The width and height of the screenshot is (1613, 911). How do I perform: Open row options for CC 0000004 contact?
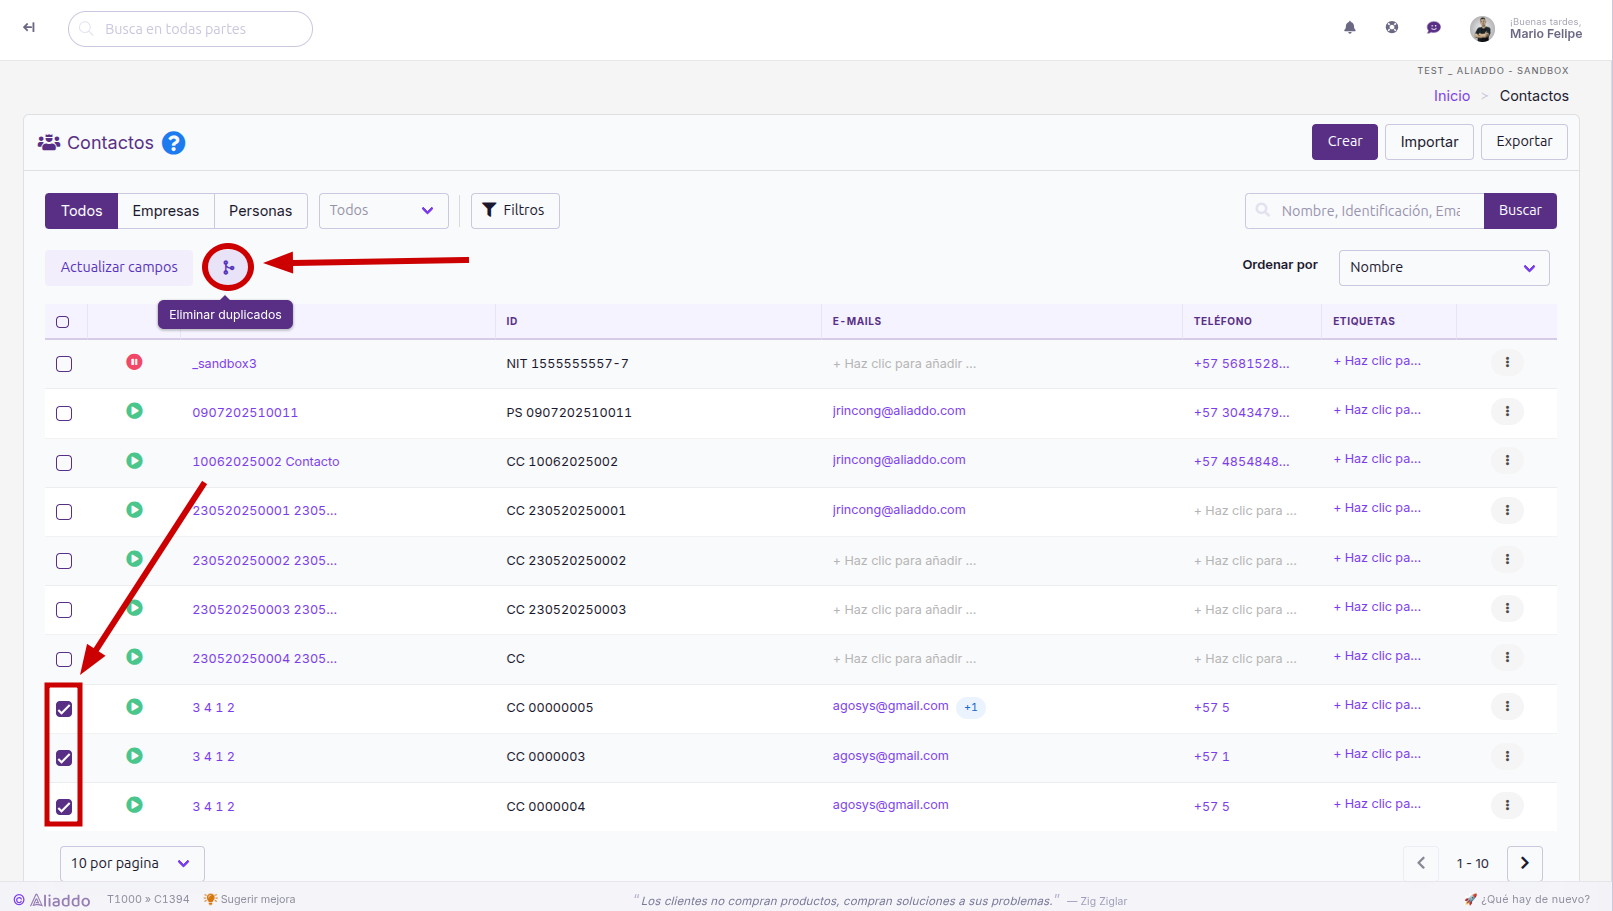click(1507, 805)
